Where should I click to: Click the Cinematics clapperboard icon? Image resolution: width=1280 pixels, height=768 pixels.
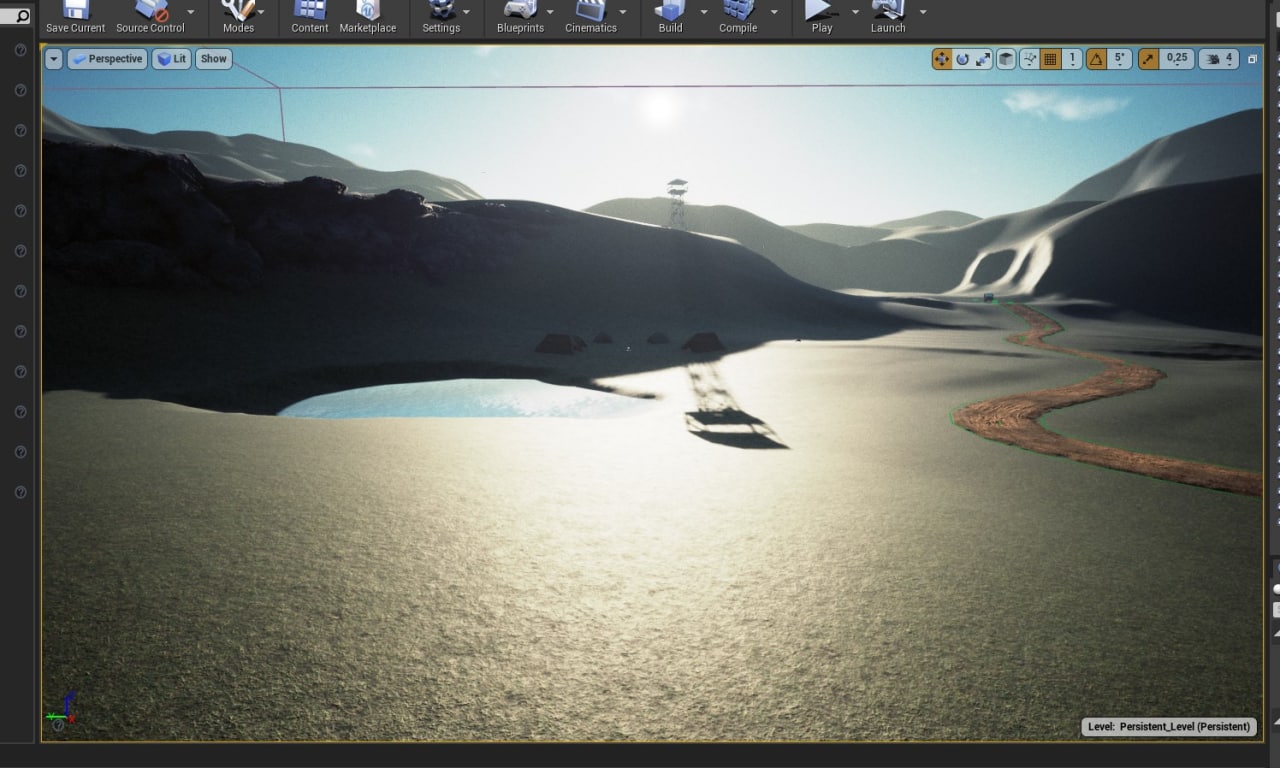pos(591,10)
